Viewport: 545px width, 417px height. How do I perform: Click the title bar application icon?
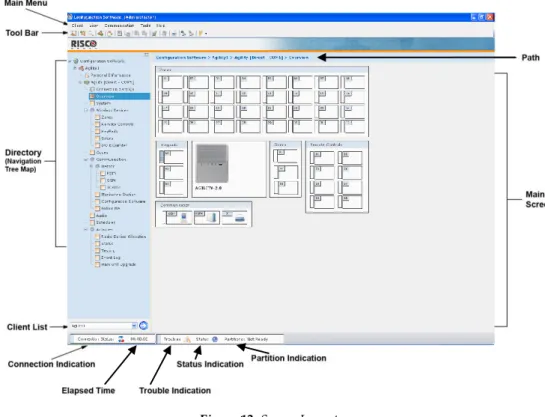[x=70, y=17]
